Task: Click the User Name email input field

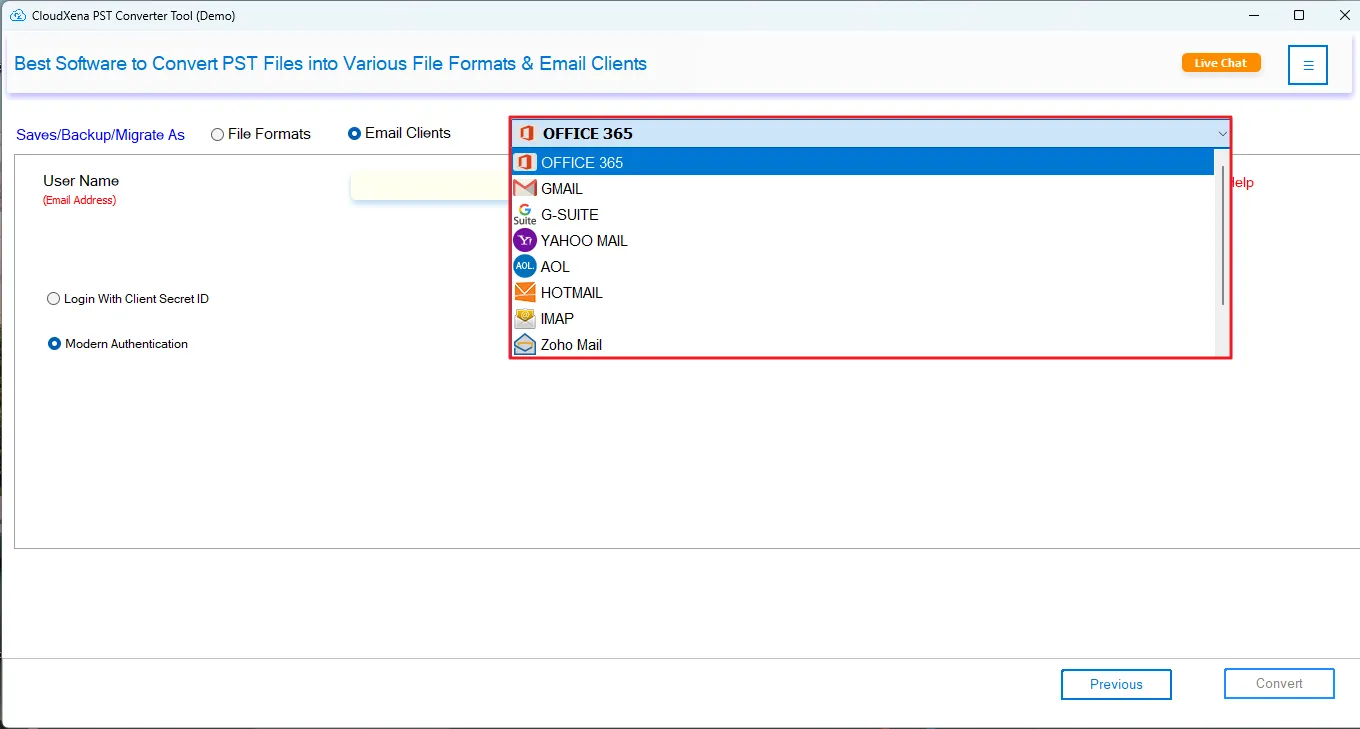Action: pyautogui.click(x=430, y=185)
